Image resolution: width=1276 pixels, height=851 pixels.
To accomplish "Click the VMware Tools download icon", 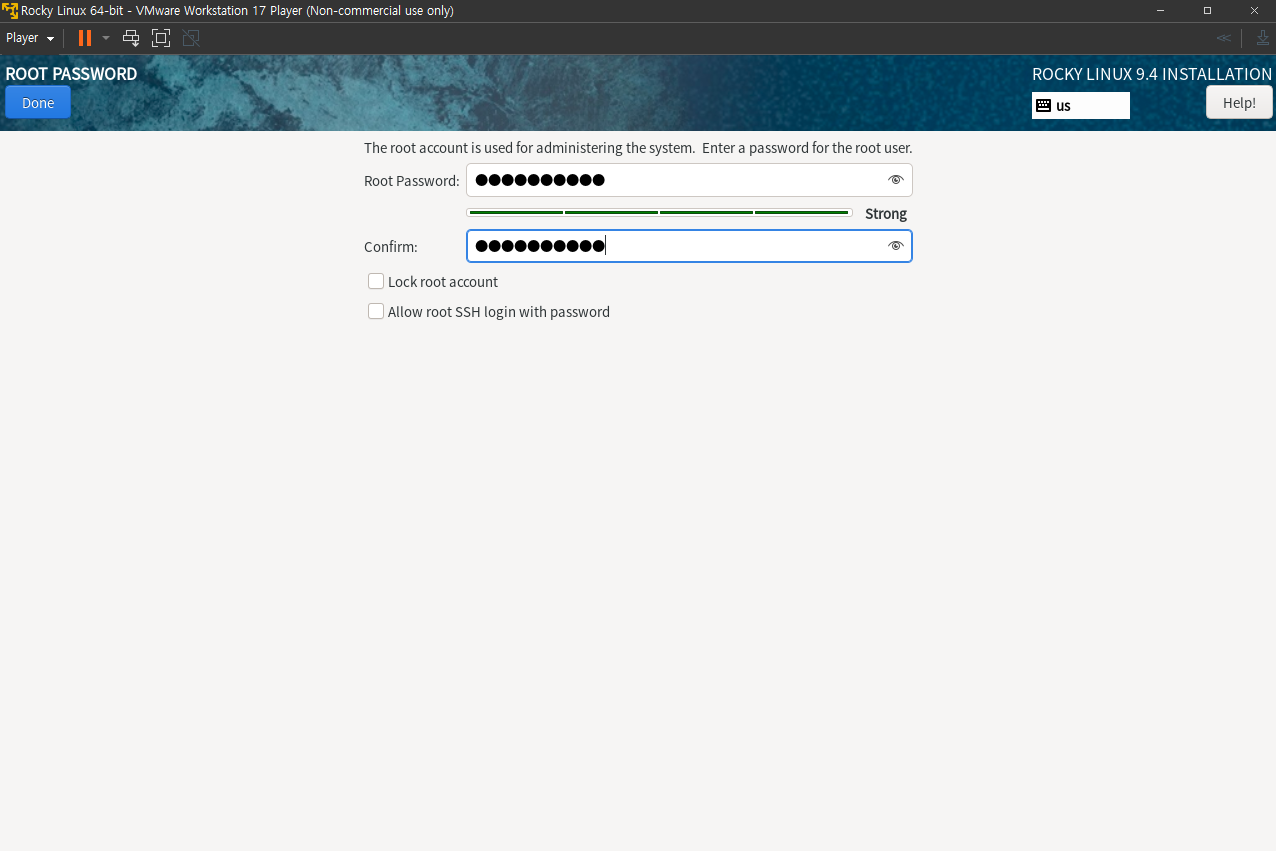I will tap(1262, 38).
